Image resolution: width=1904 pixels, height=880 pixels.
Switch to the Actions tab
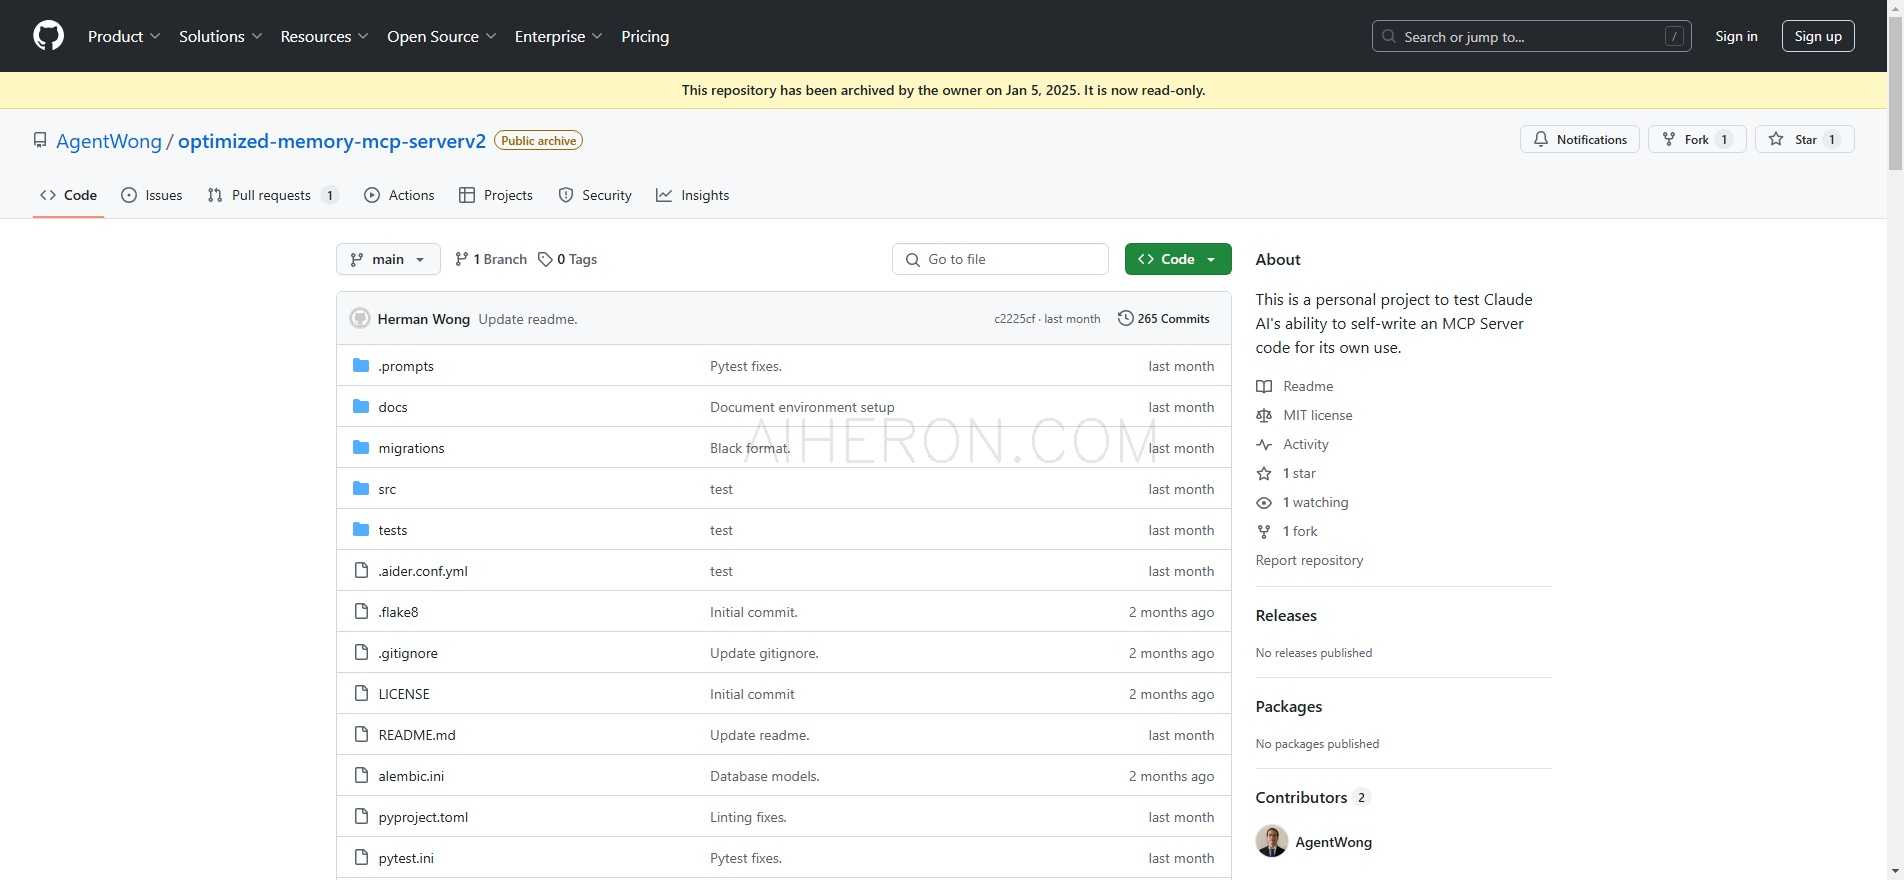tap(399, 195)
